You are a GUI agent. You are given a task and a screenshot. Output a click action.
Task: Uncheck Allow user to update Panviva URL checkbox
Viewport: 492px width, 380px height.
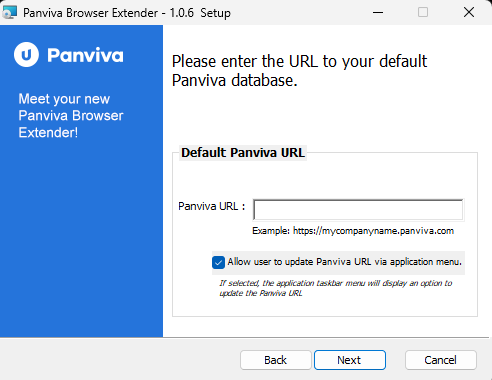pyautogui.click(x=218, y=262)
